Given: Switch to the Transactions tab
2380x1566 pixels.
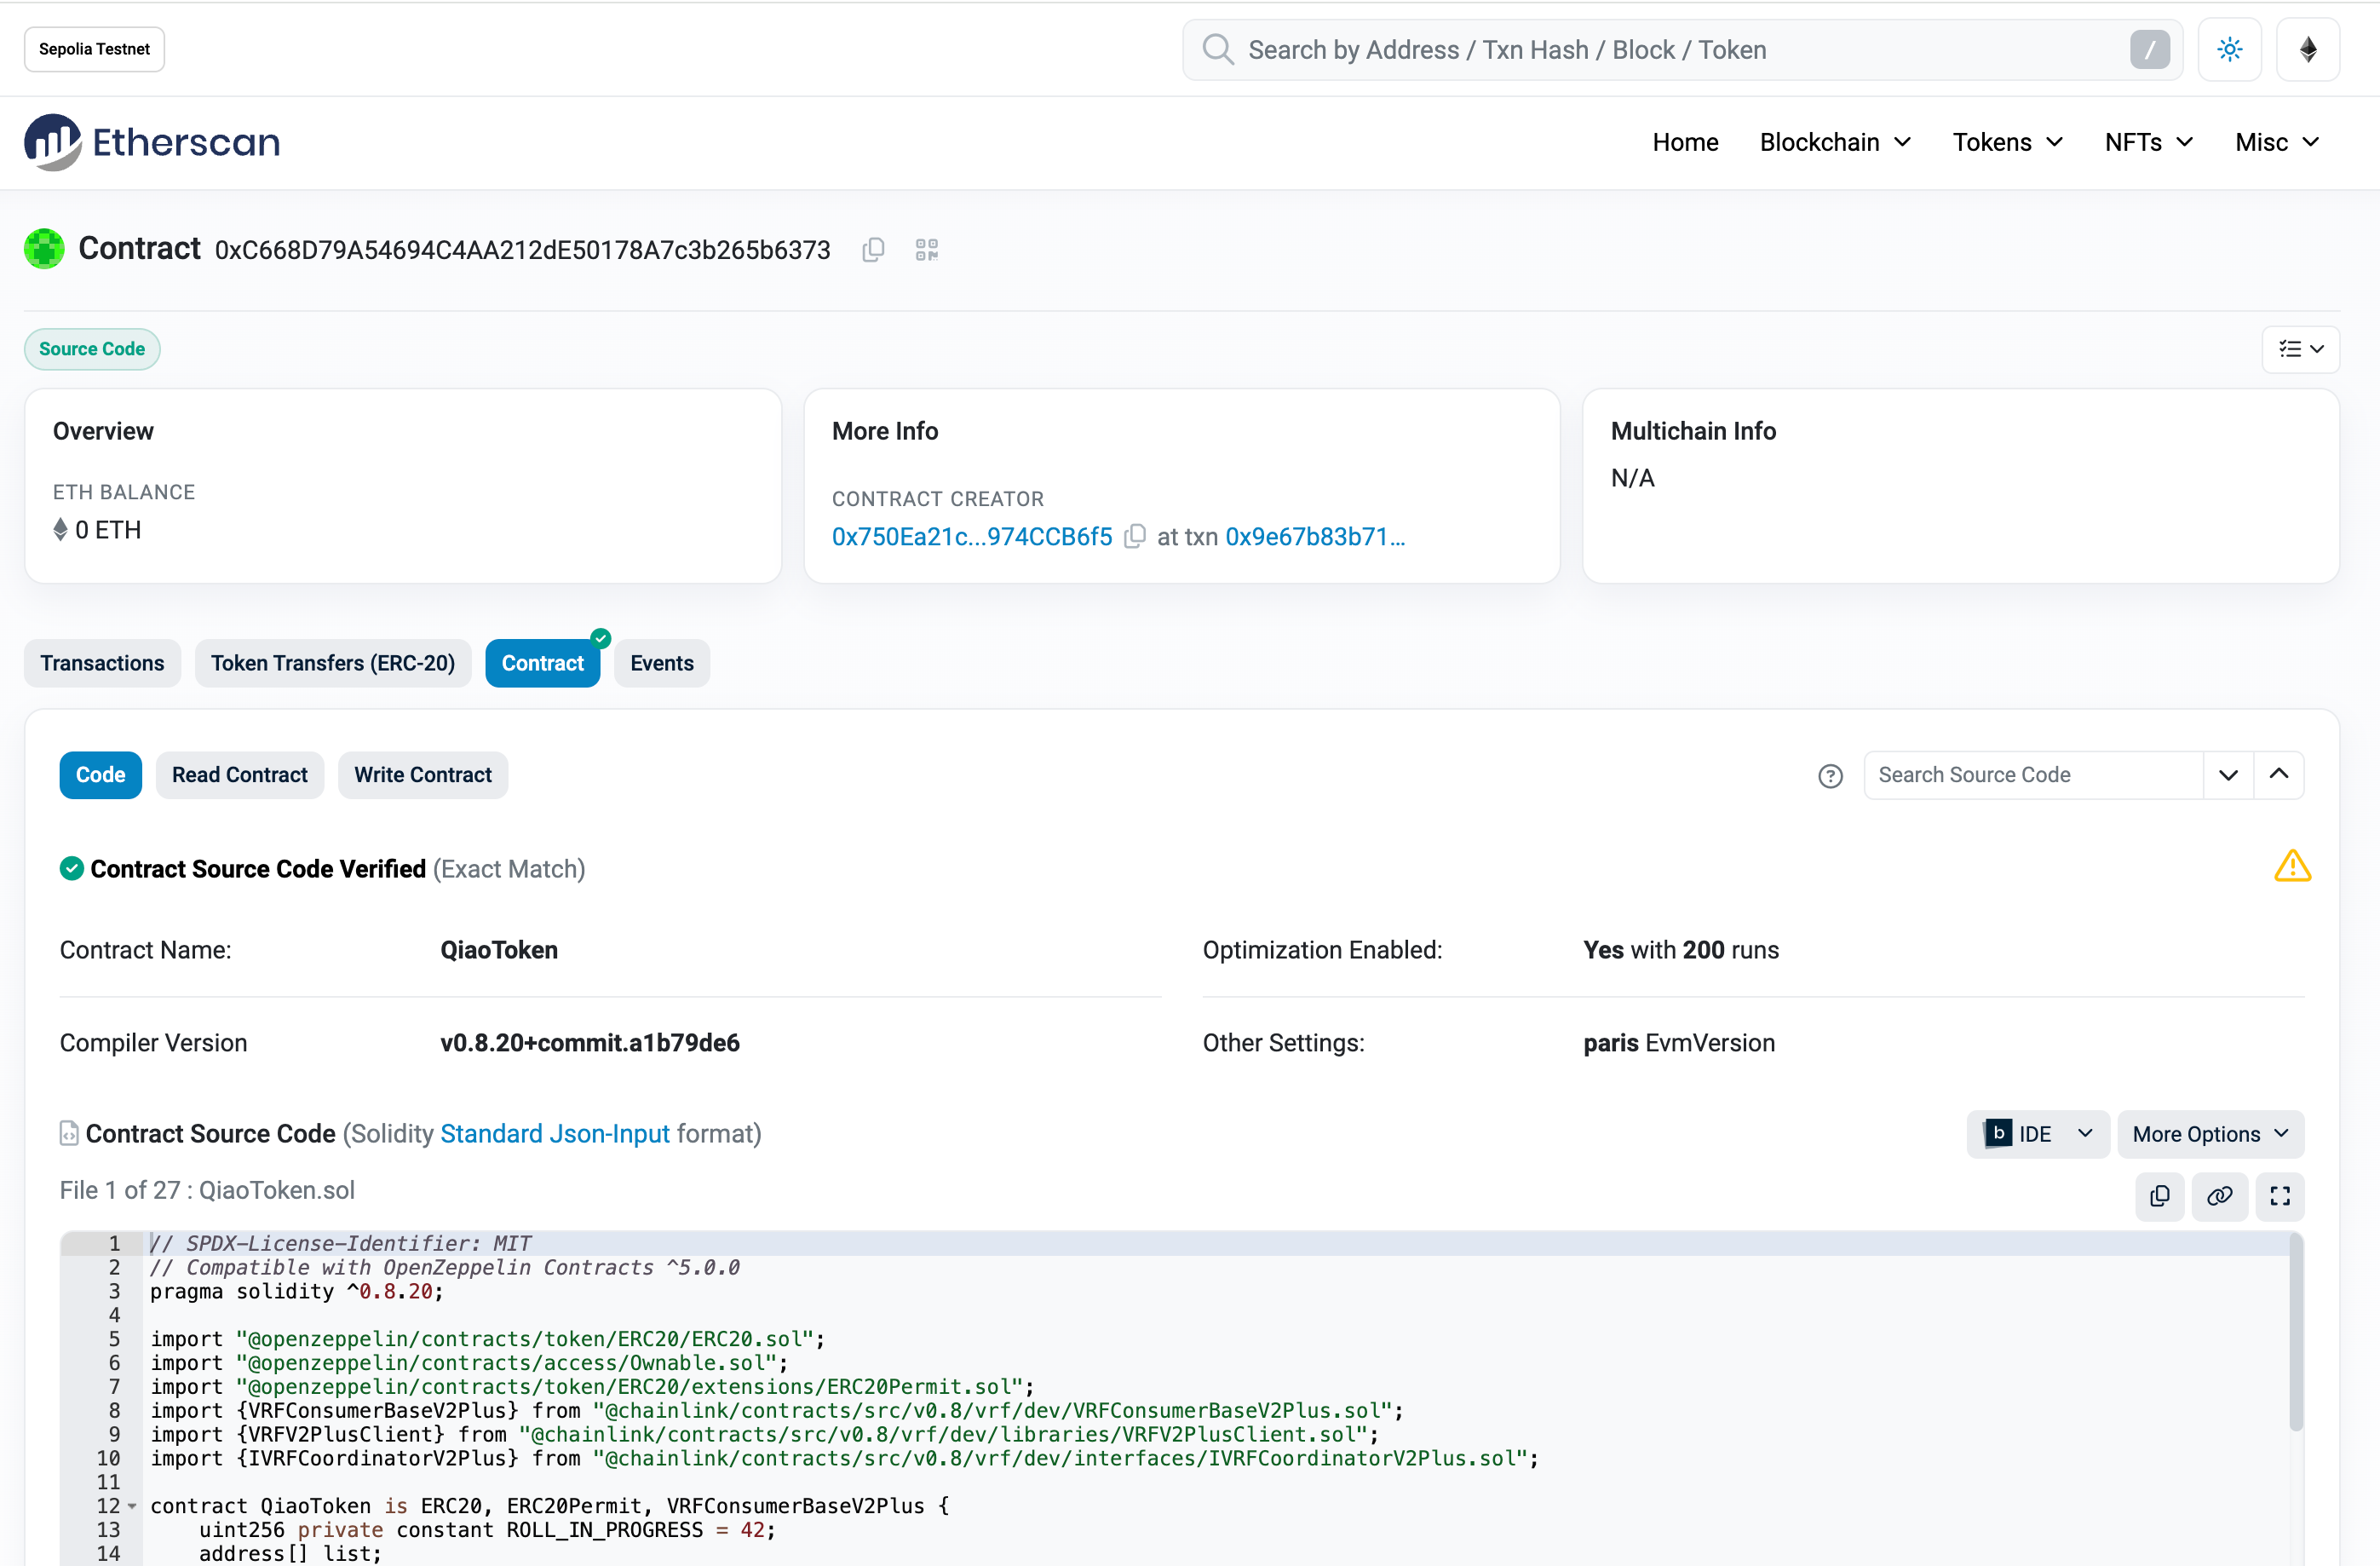Looking at the screenshot, I should [102, 663].
